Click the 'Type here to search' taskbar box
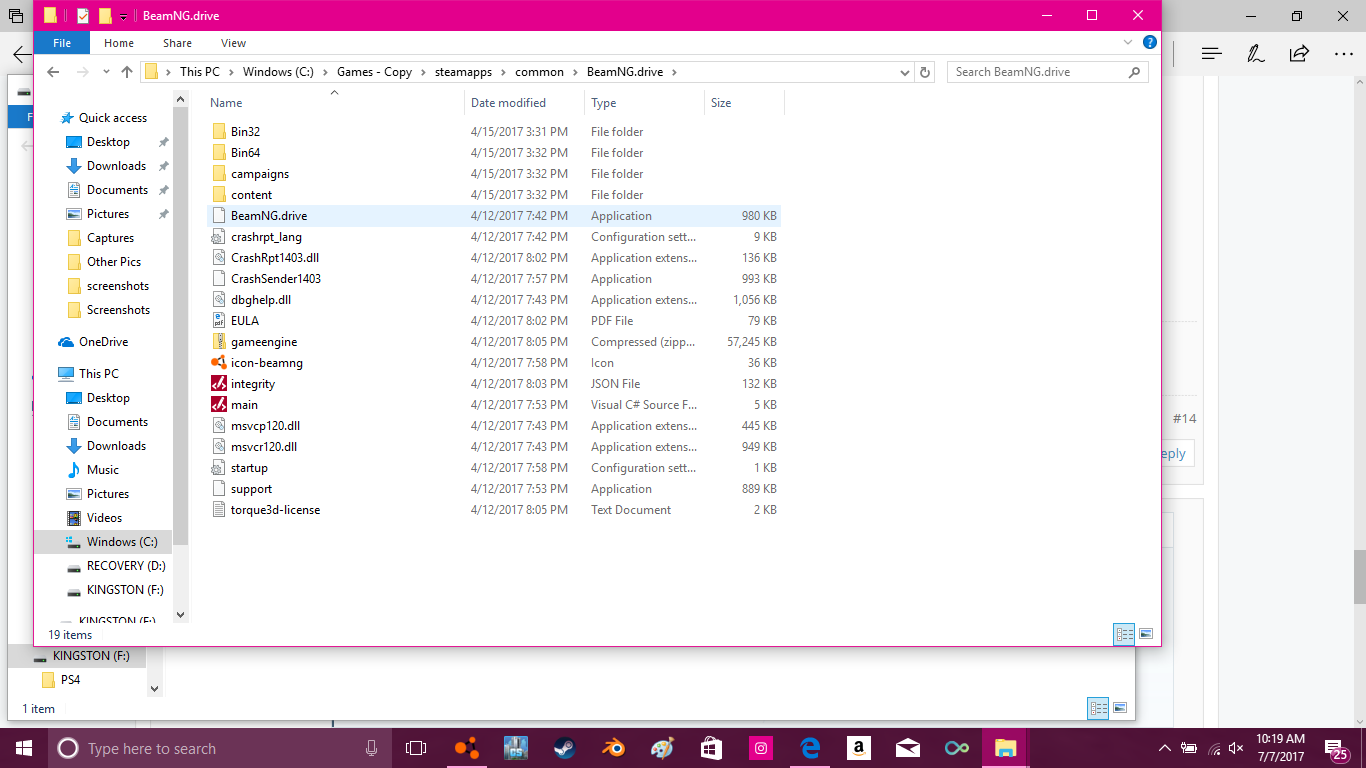Screen dimensions: 1366x768 [x=221, y=748]
